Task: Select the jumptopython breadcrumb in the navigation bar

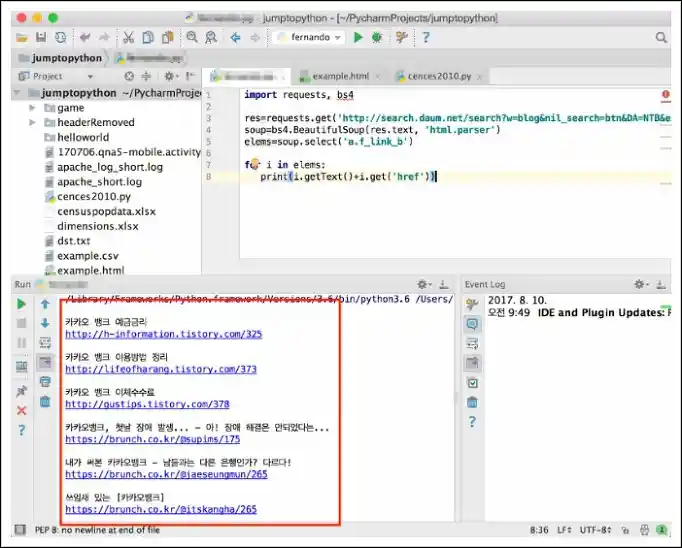Action: 60,58
